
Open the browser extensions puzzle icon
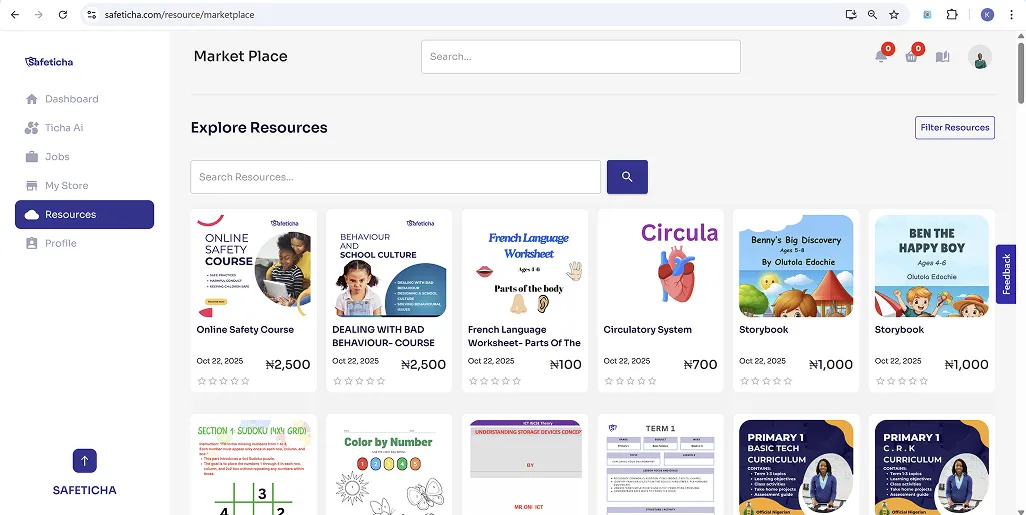952,14
